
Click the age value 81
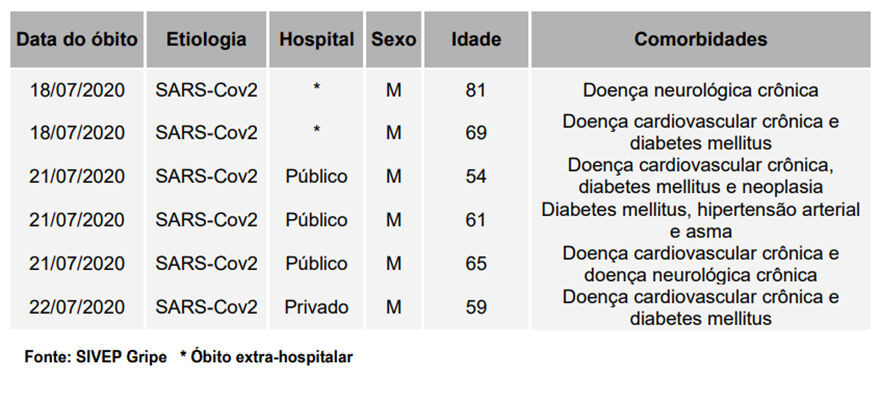(476, 90)
